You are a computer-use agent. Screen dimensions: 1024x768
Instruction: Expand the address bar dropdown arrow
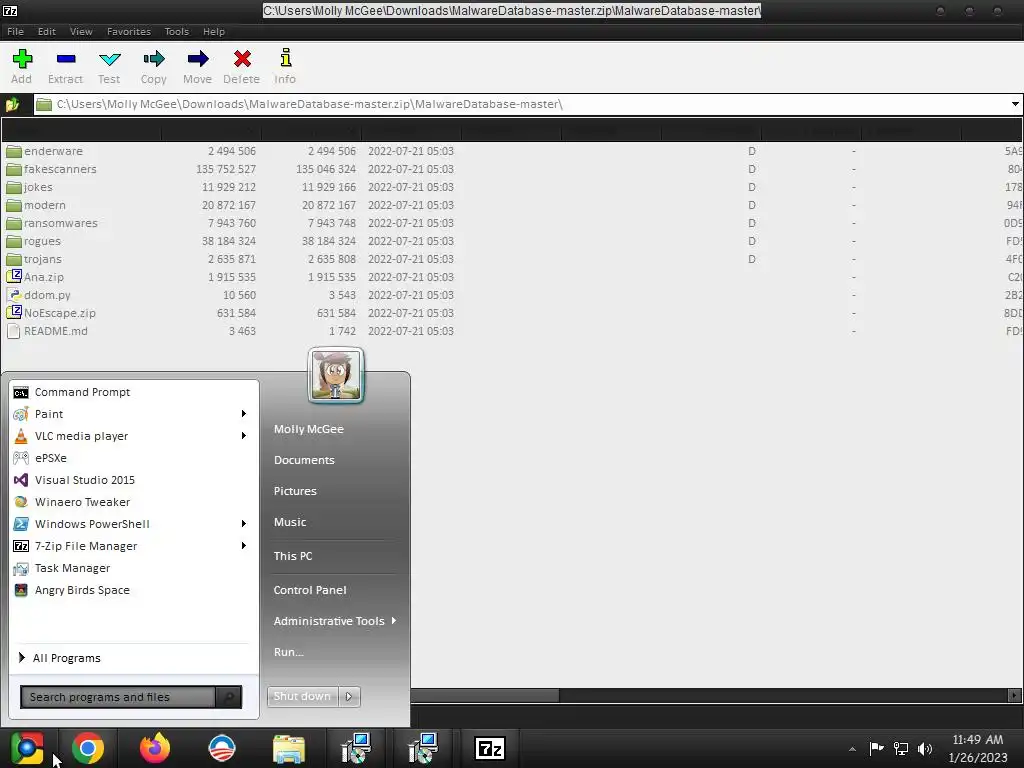1015,104
